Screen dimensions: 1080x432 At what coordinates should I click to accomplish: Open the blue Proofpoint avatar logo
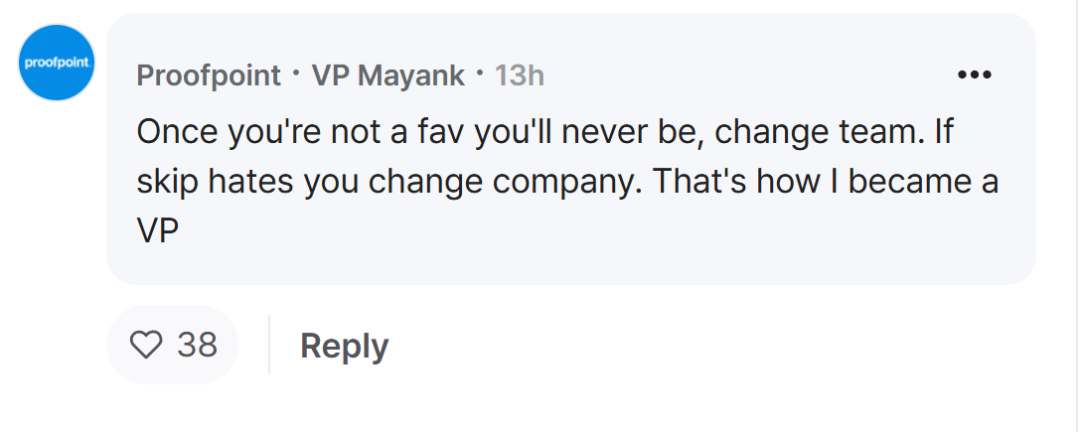coord(56,63)
